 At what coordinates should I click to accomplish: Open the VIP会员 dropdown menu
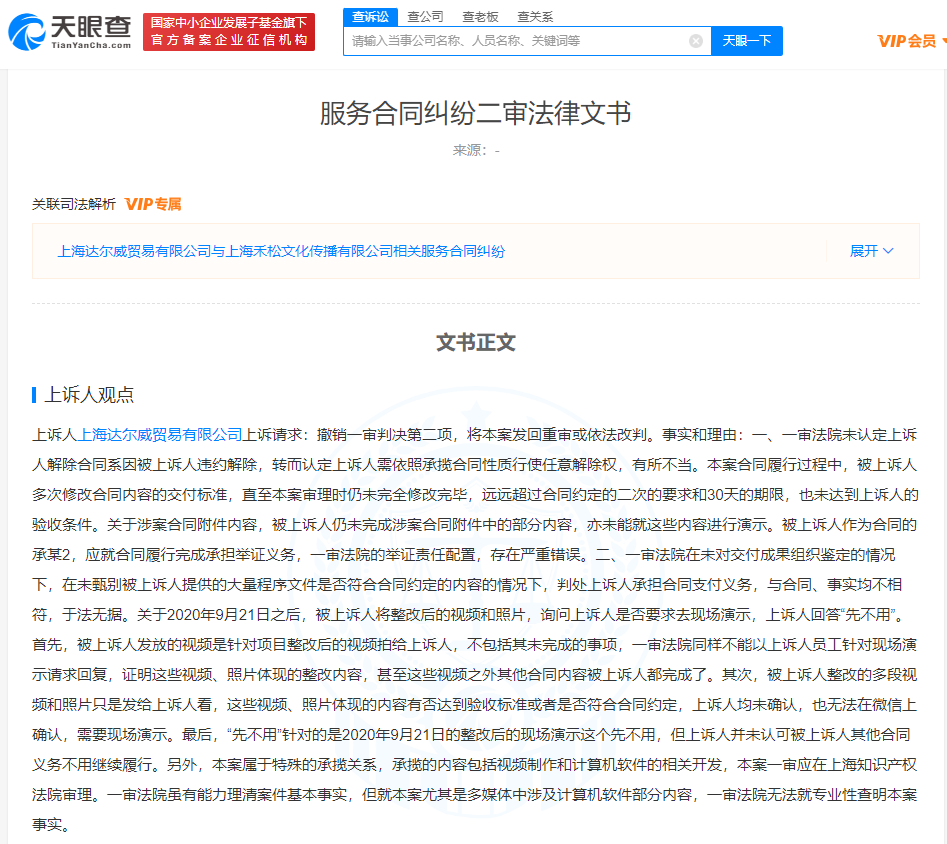point(911,40)
